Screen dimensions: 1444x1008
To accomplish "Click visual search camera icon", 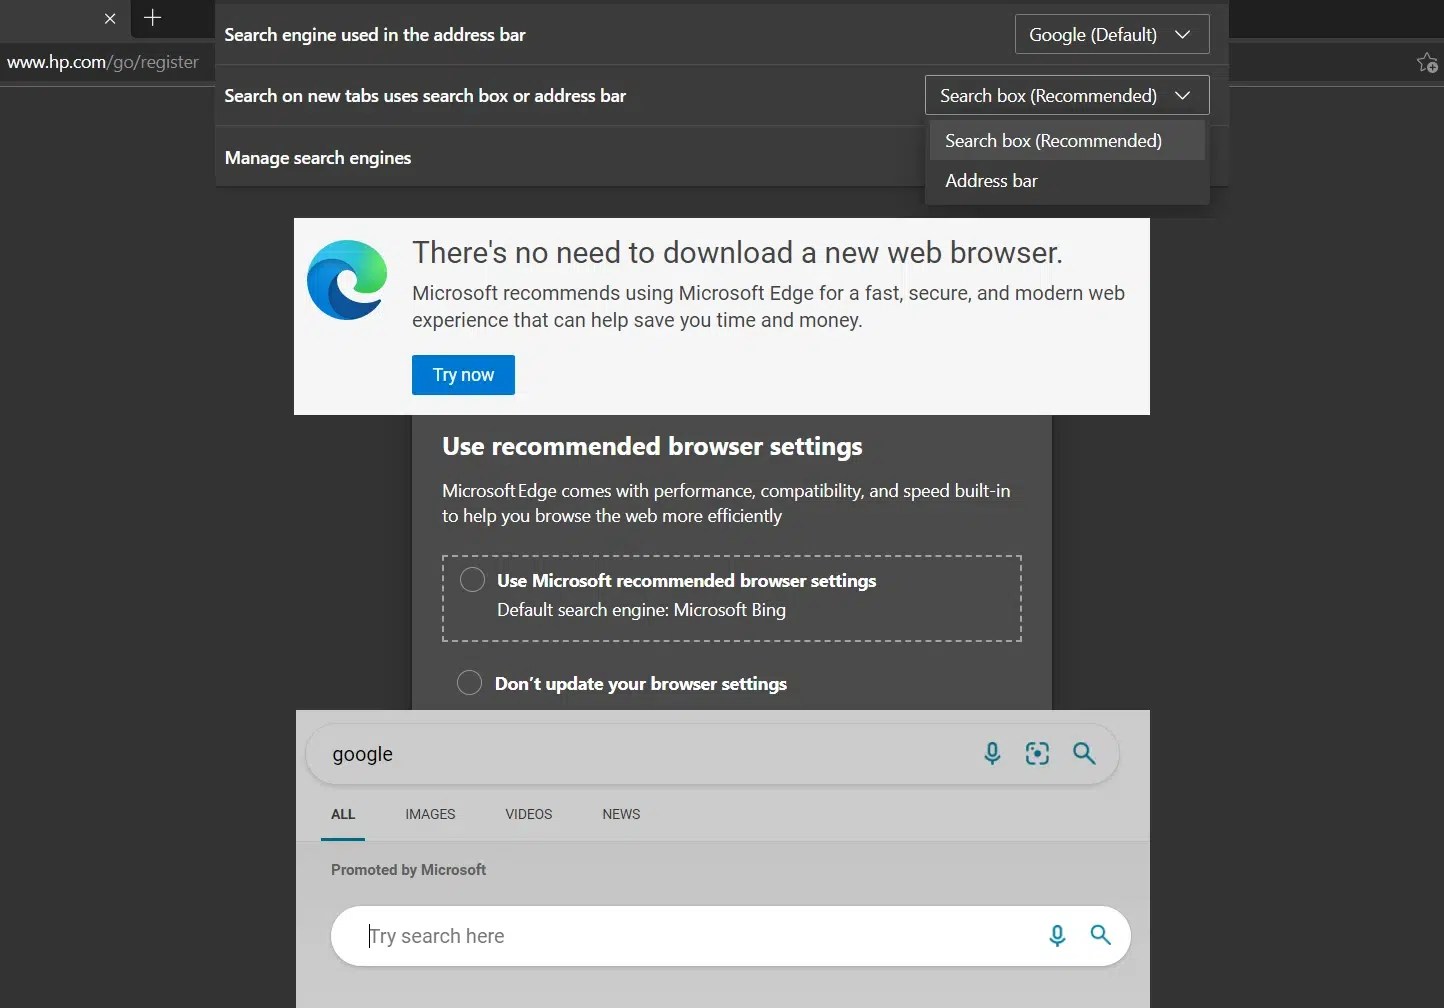I will point(1038,754).
